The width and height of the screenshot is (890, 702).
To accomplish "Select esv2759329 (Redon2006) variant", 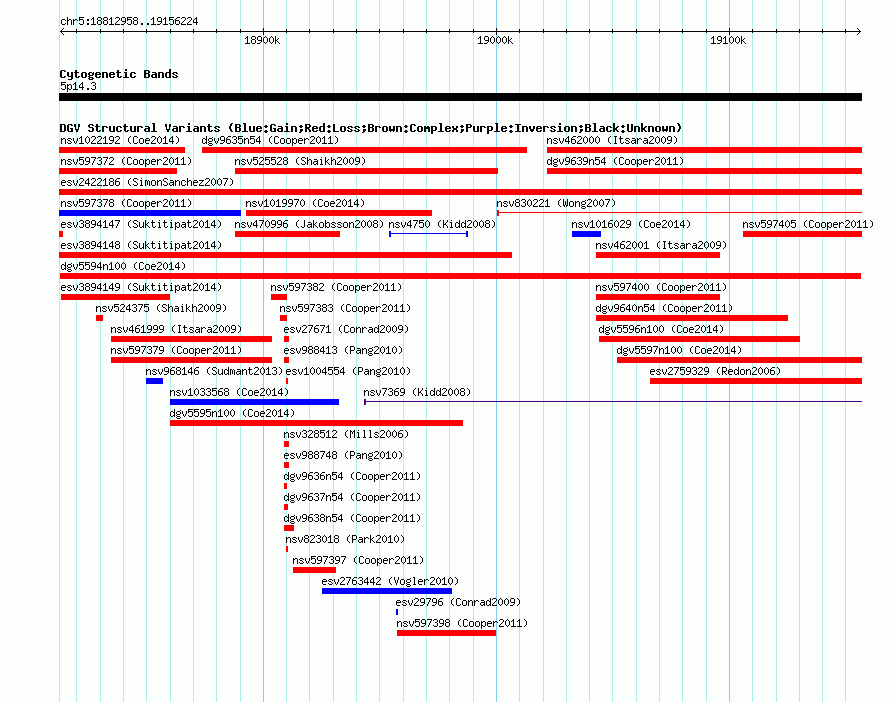I will [715, 371].
